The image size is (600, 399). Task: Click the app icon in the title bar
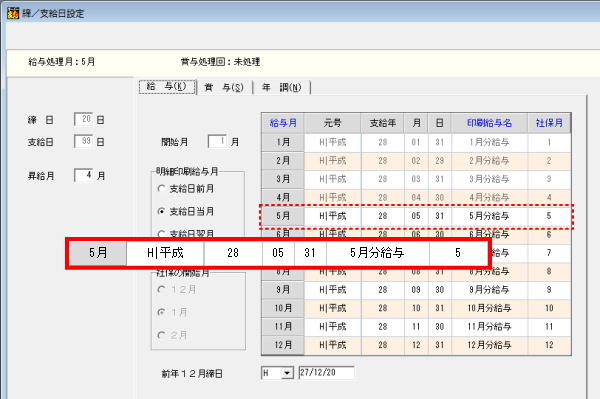(x=13, y=13)
